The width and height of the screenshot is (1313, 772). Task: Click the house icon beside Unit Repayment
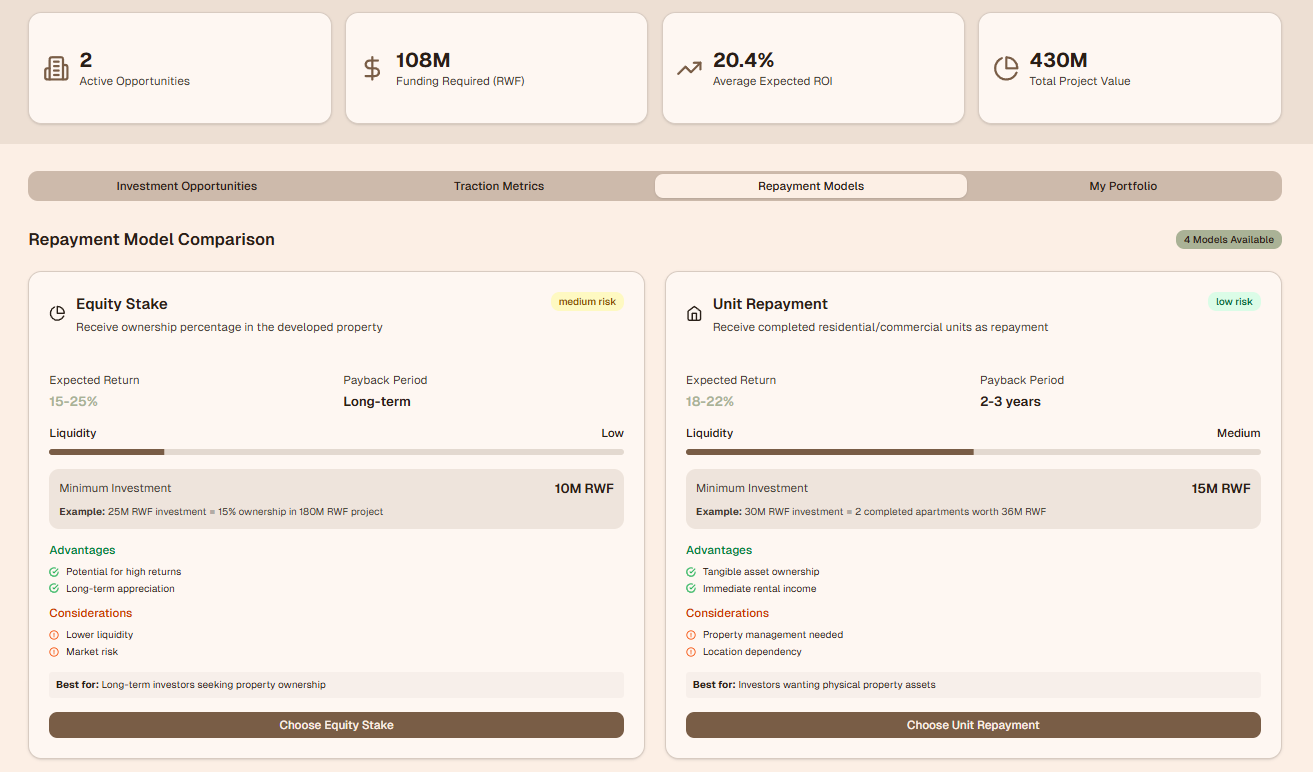click(694, 314)
